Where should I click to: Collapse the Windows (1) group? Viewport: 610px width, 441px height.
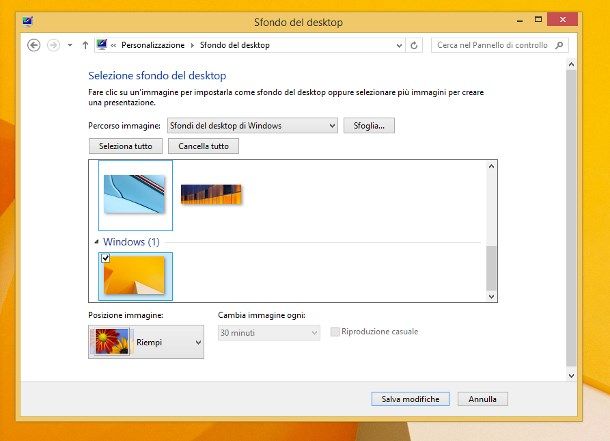pos(96,242)
